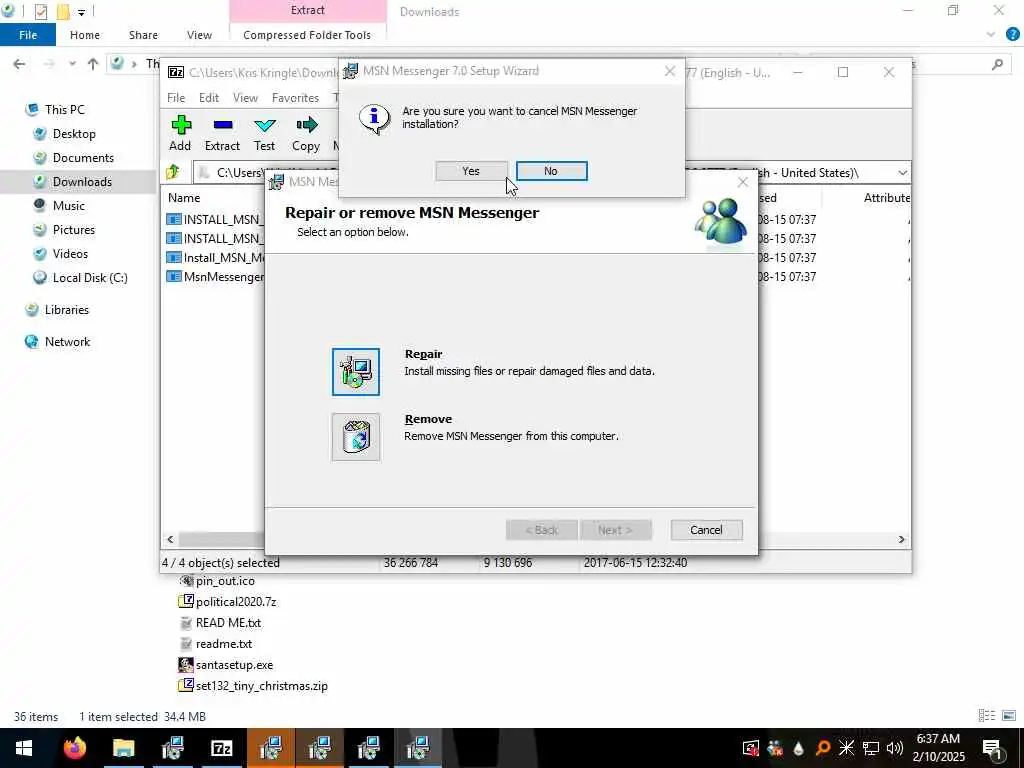1024x768 pixels.
Task: Click Cancel in the setup wizard
Action: click(706, 530)
